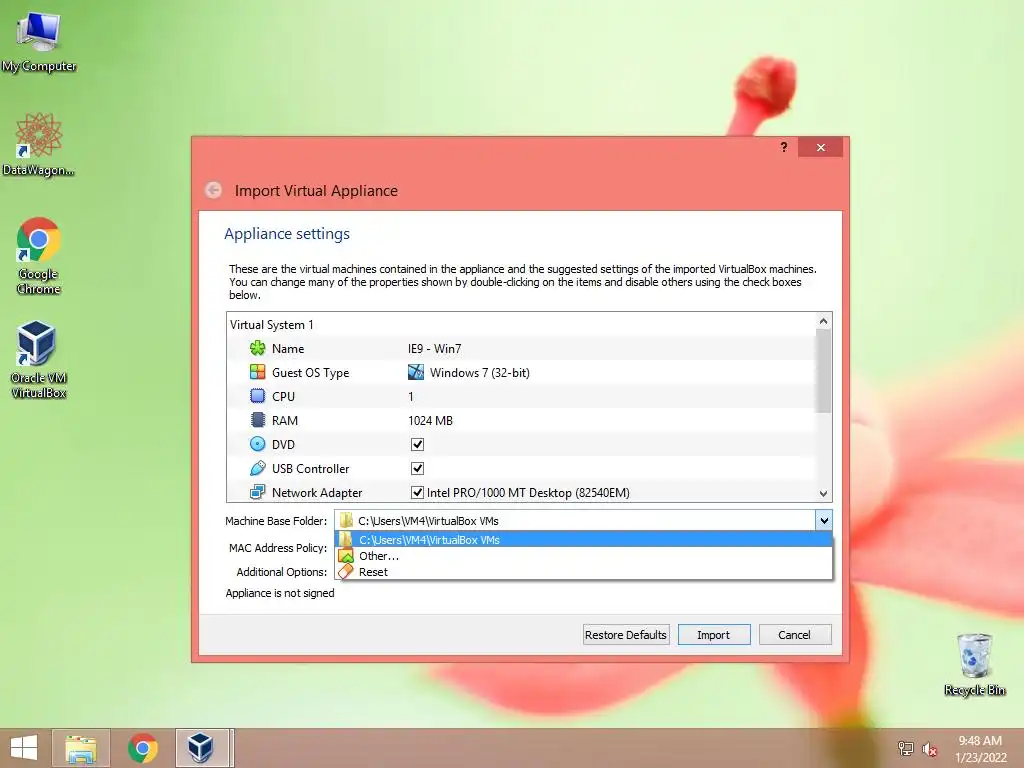Click the Additional Options label
The width and height of the screenshot is (1024, 768).
pyautogui.click(x=281, y=571)
